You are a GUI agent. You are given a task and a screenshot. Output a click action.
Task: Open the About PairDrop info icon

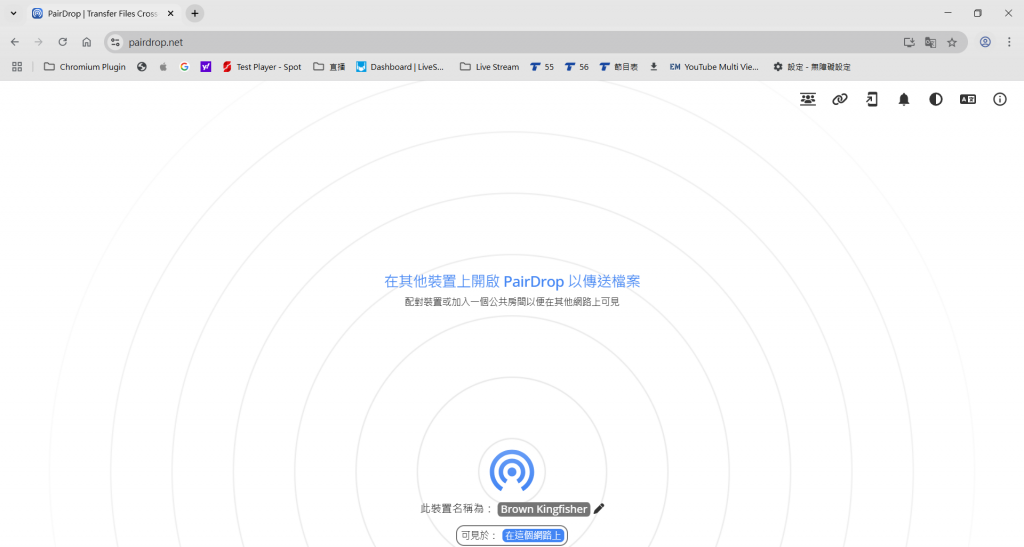[1000, 99]
